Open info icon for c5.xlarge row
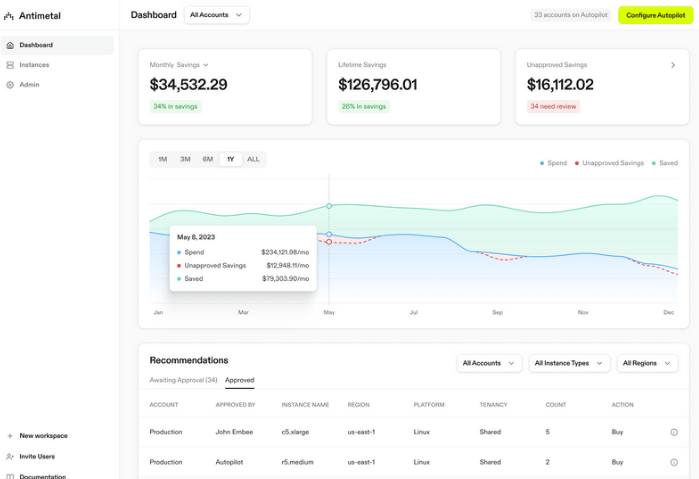This screenshot has height=479, width=699. click(674, 432)
